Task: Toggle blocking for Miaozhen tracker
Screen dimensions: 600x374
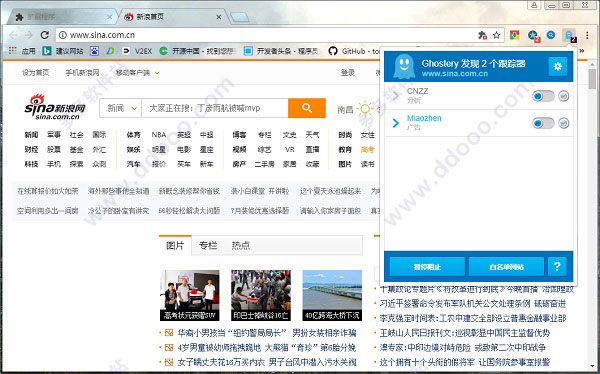Action: [543, 123]
